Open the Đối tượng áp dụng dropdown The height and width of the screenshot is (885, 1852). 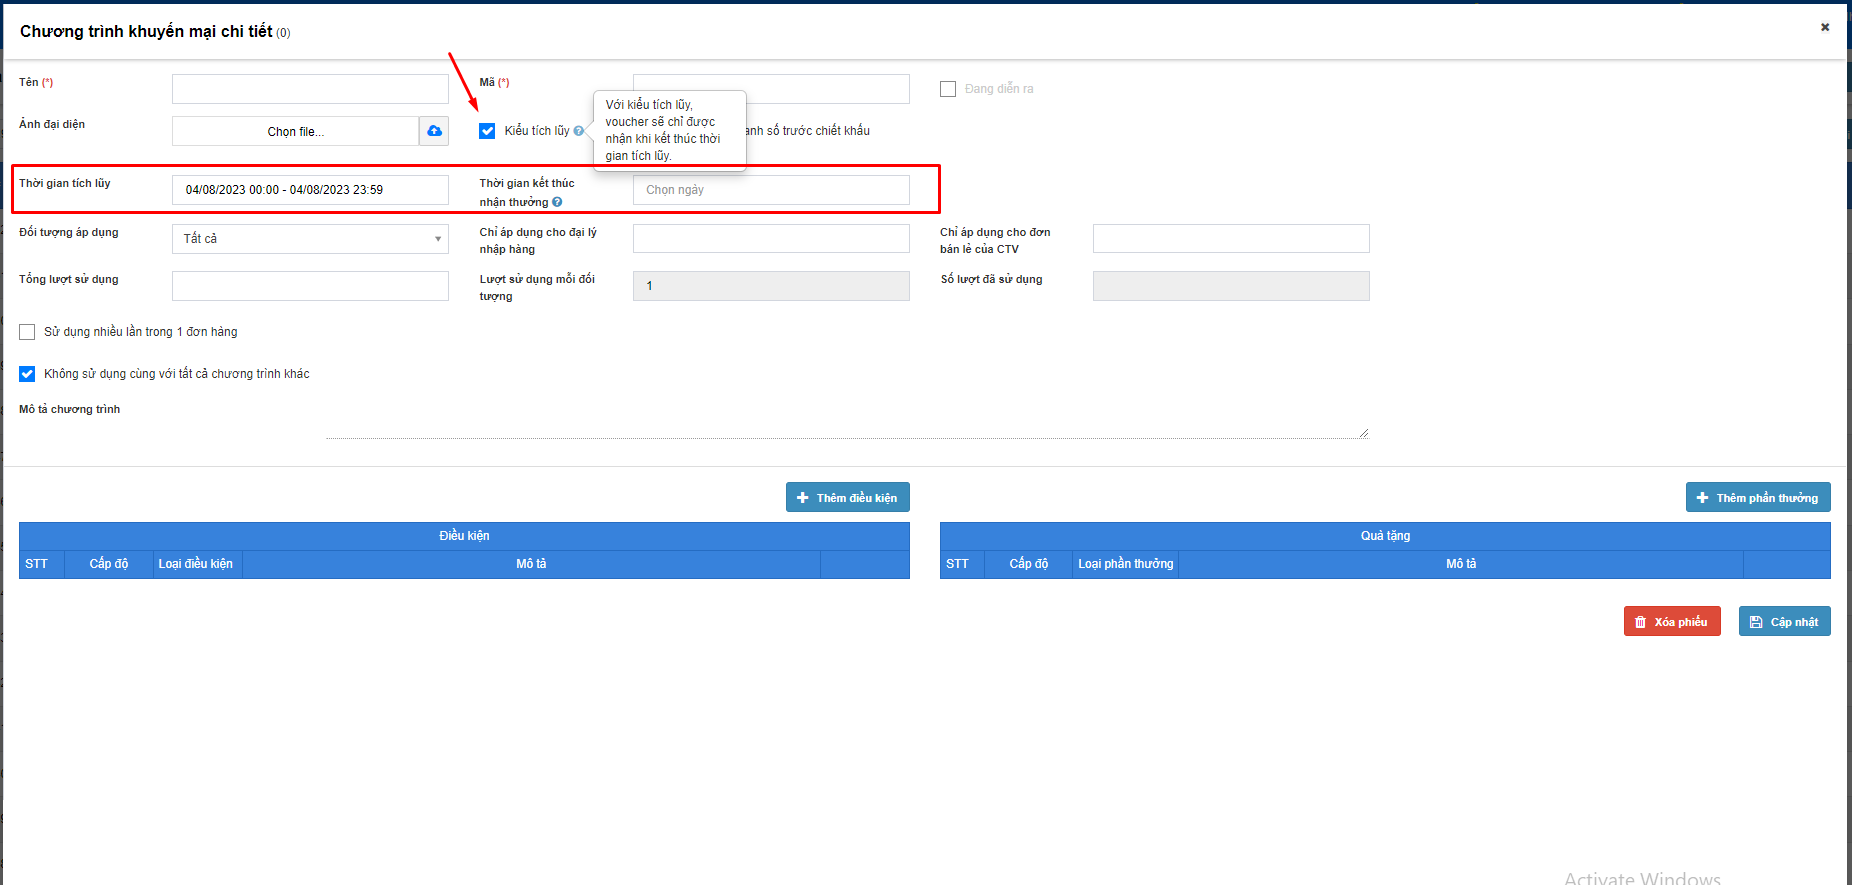pyautogui.click(x=310, y=239)
